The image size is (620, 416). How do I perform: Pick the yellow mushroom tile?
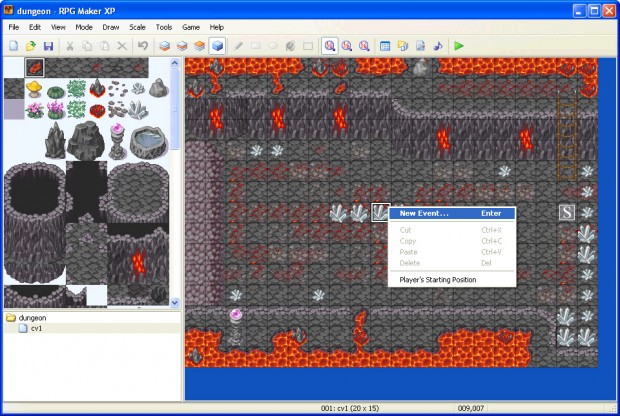(34, 89)
